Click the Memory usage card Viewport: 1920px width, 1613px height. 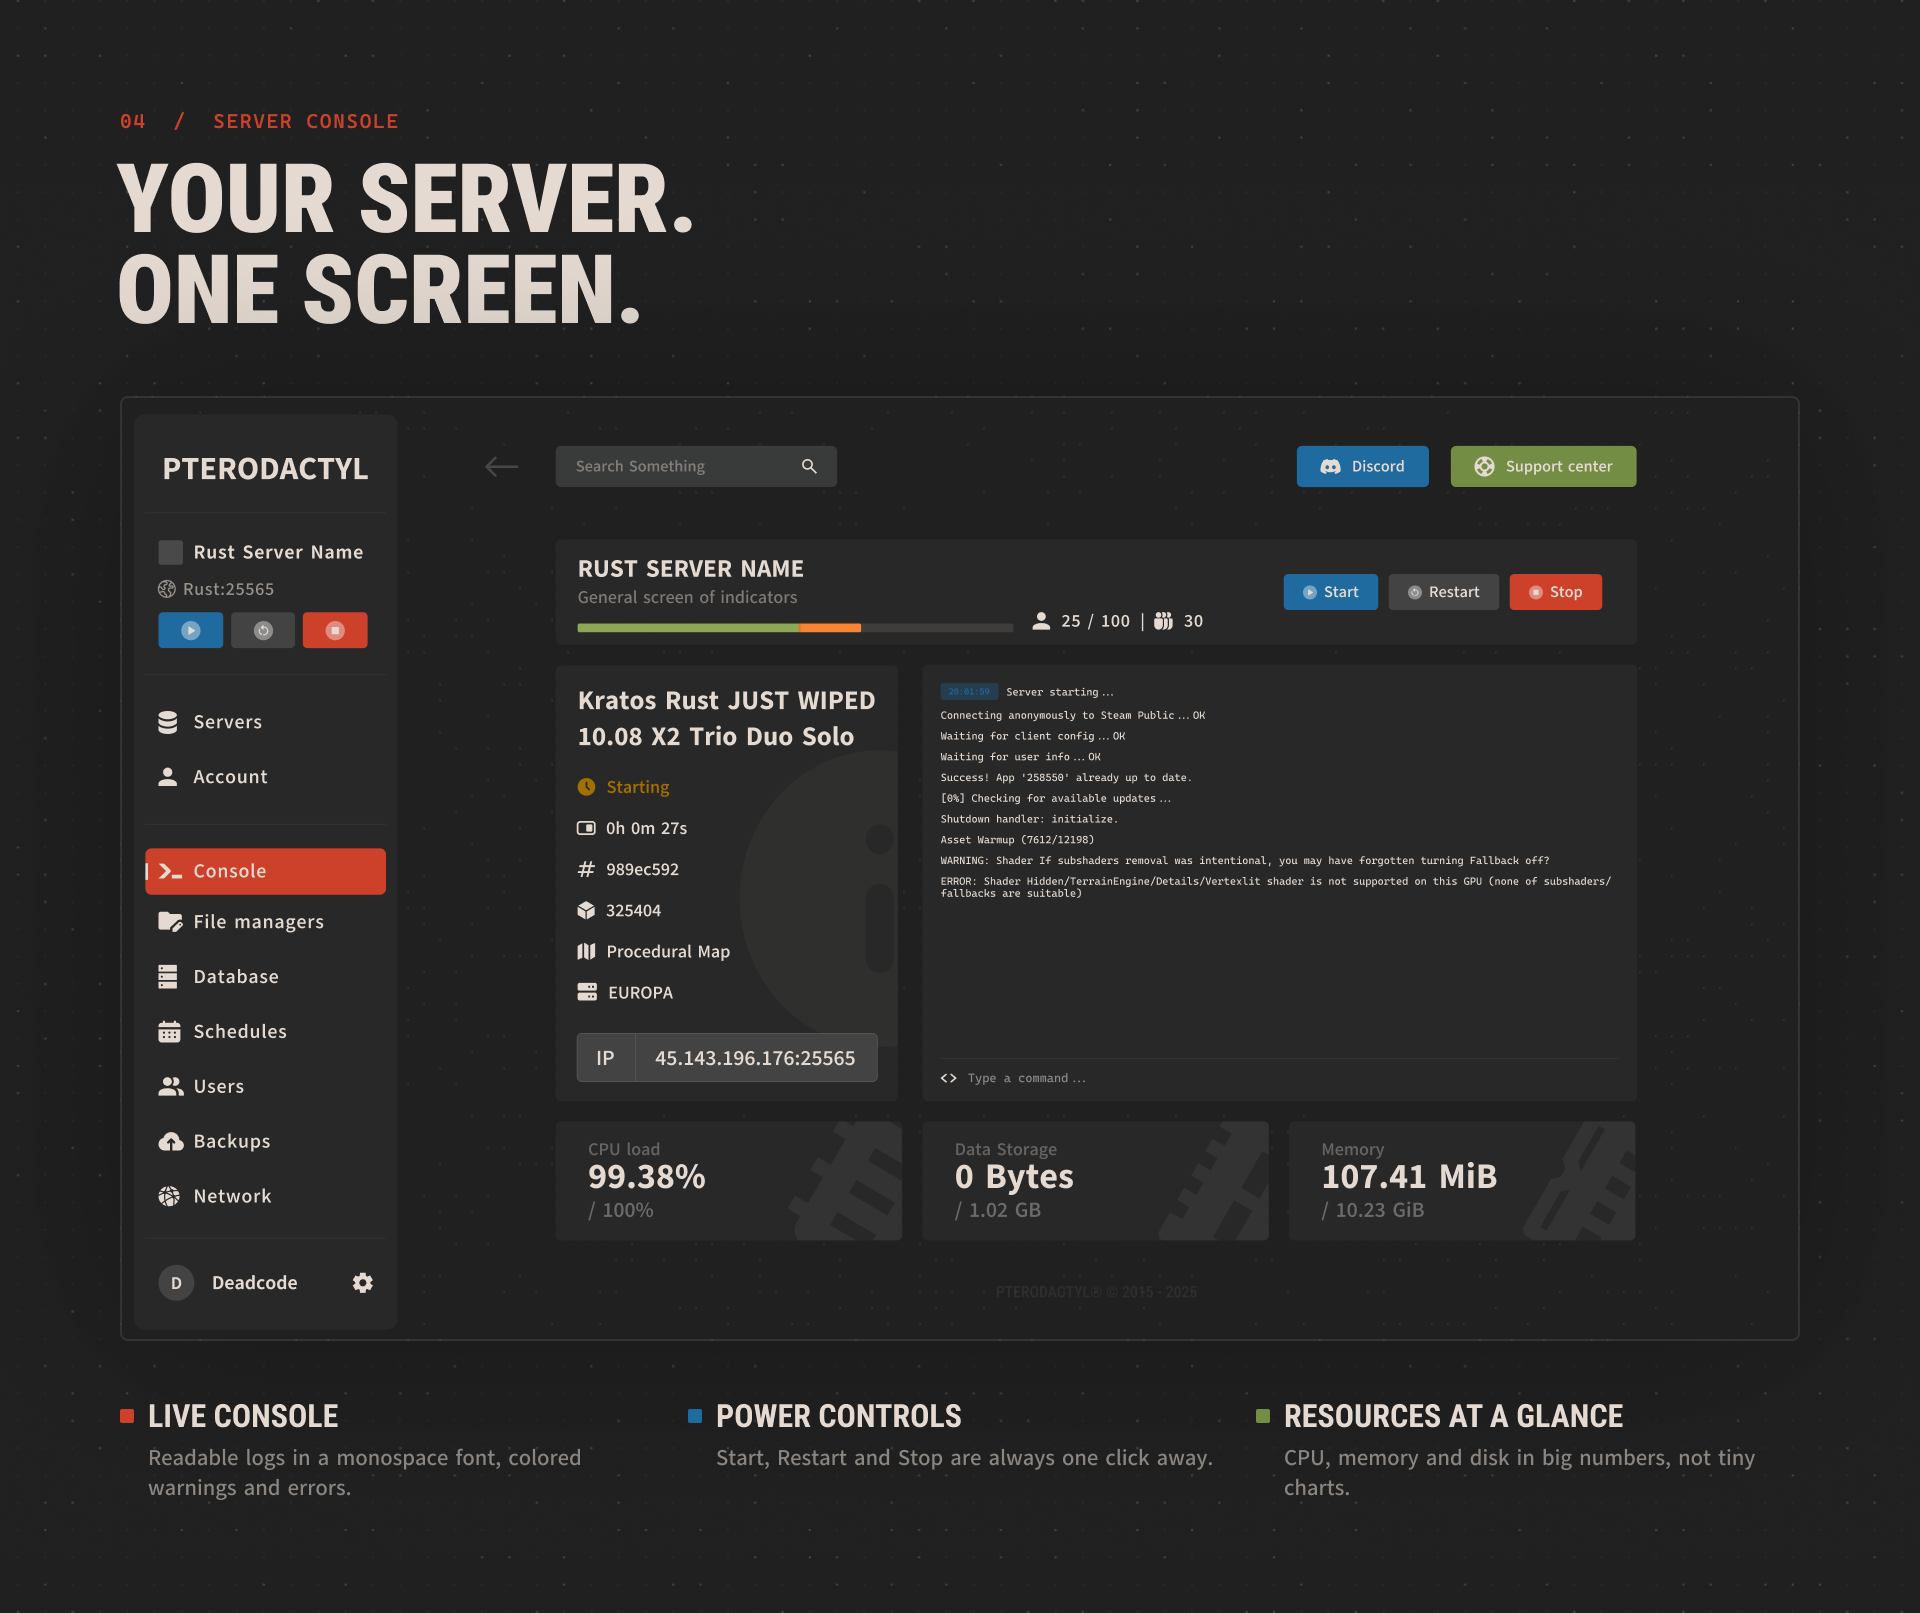pyautogui.click(x=1462, y=1181)
